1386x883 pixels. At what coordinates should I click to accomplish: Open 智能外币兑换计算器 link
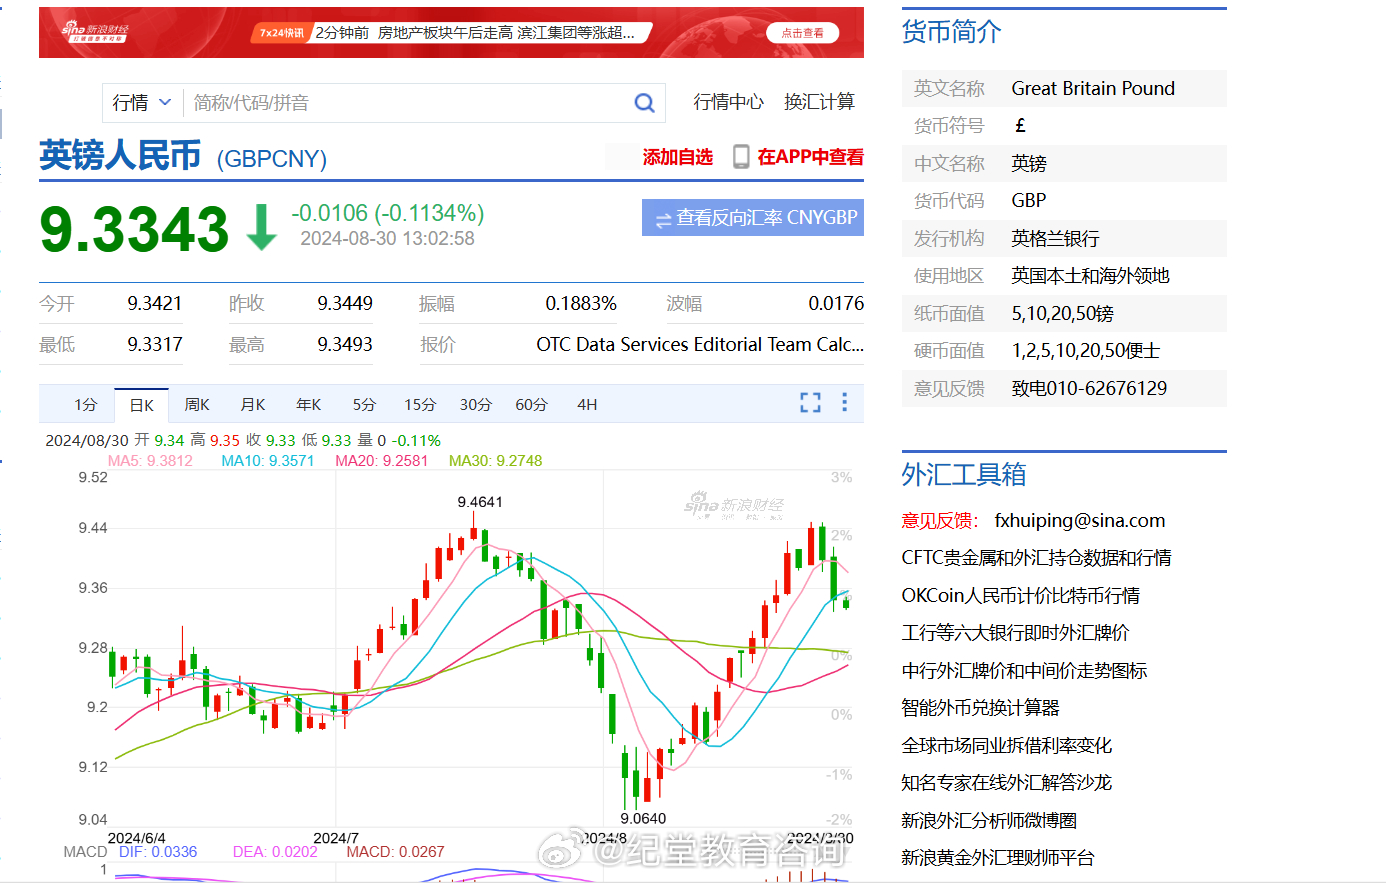point(980,708)
